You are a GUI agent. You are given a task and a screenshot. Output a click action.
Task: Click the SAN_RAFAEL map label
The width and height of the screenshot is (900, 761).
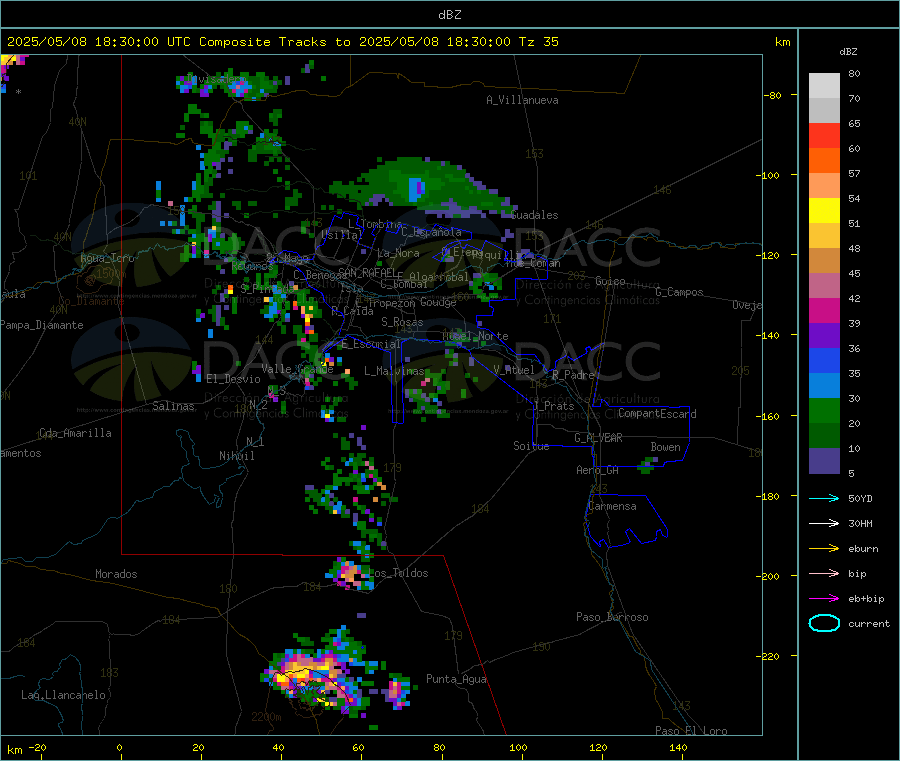367,272
